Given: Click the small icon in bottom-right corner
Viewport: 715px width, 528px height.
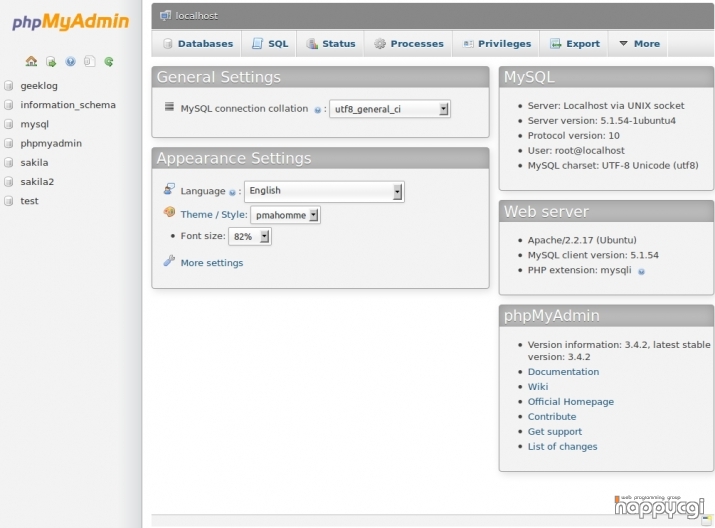Looking at the screenshot, I should pyautogui.click(x=707, y=519).
